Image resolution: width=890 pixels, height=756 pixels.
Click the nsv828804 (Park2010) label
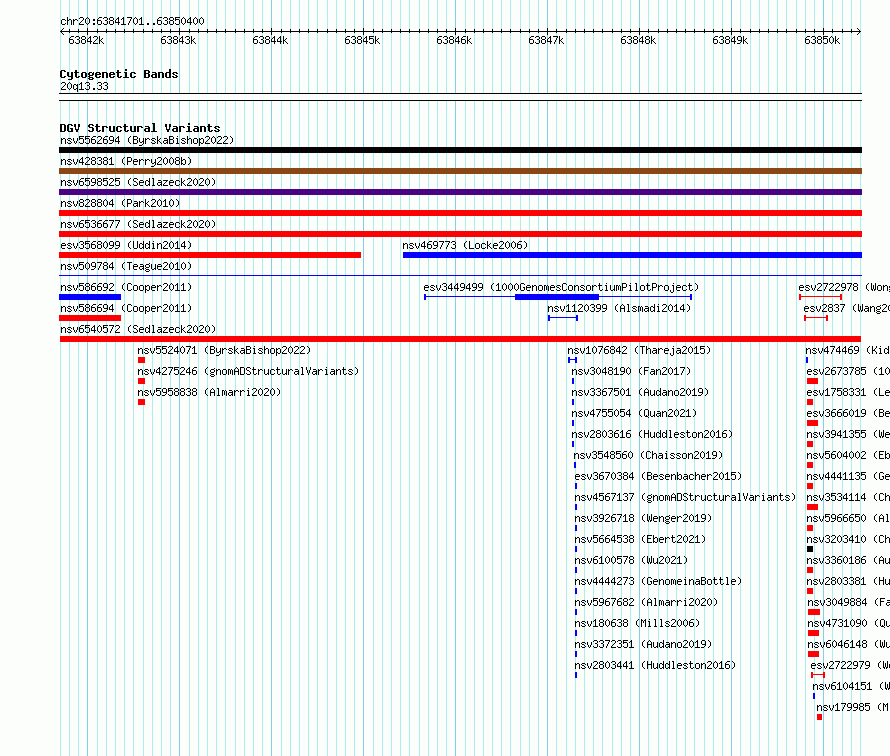[120, 203]
